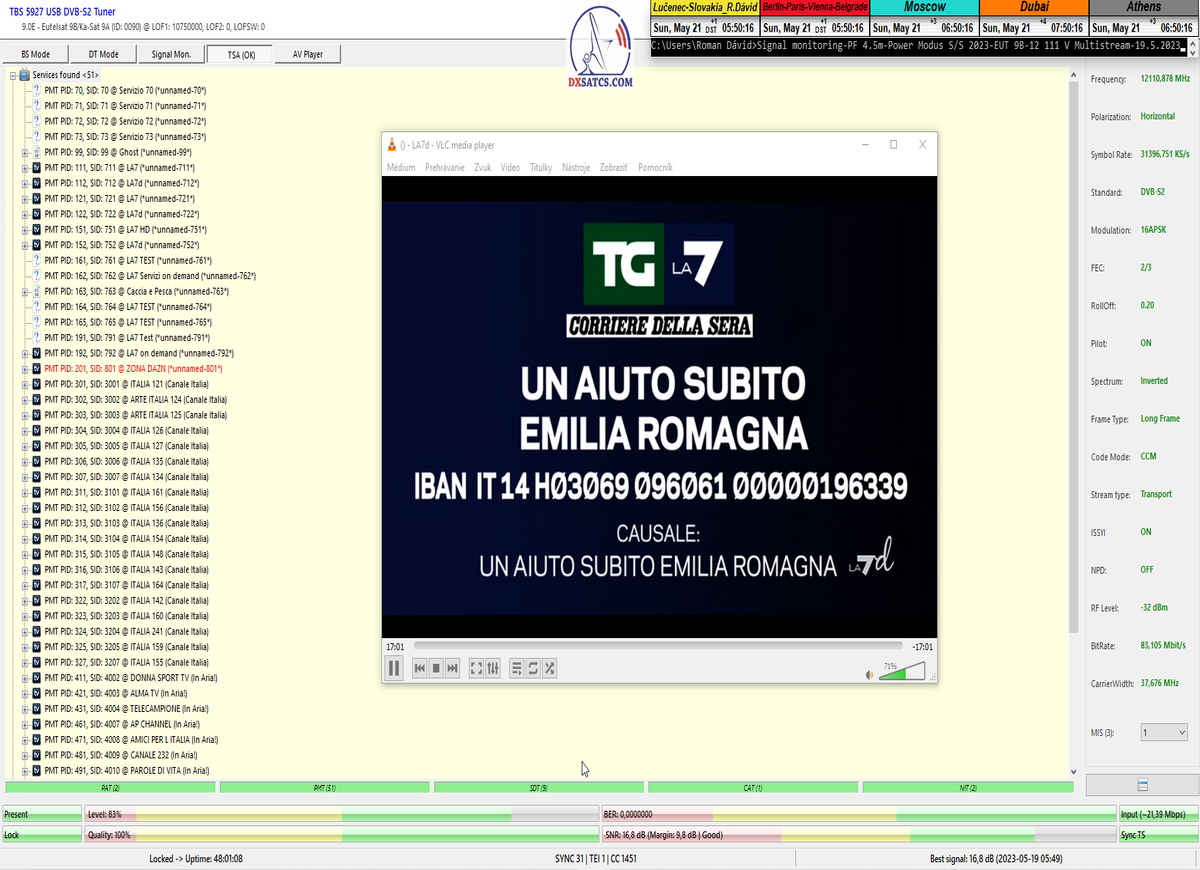Screen dimensions: 1200x870
Task: Open the AV Player tab
Action: click(x=308, y=54)
